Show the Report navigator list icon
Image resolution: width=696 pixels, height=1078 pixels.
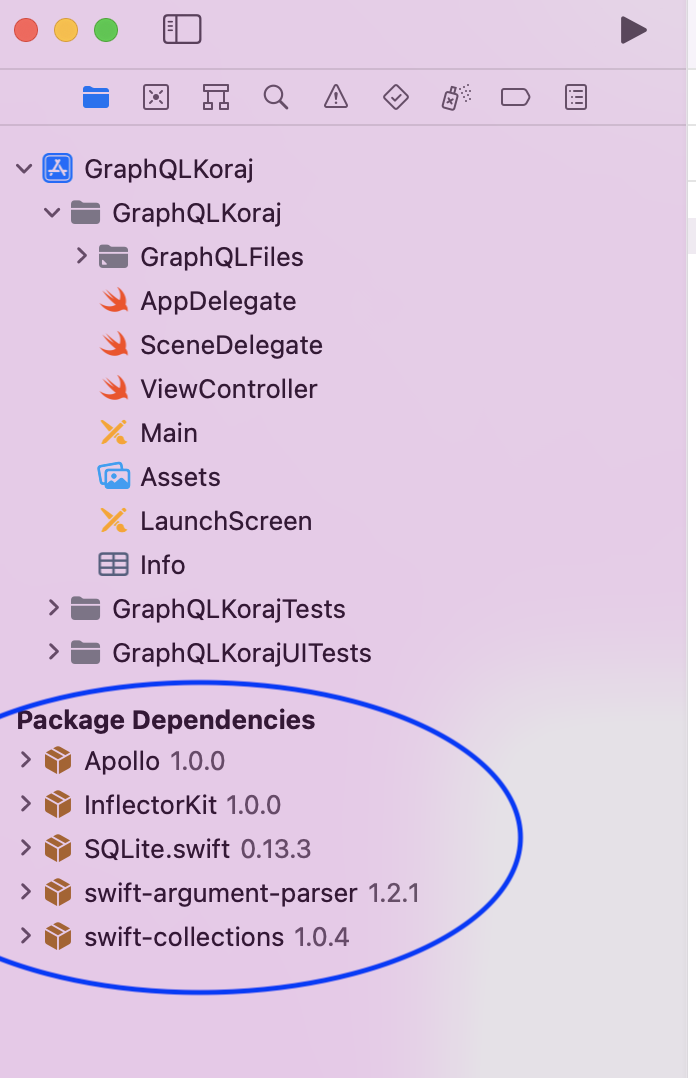pos(576,97)
